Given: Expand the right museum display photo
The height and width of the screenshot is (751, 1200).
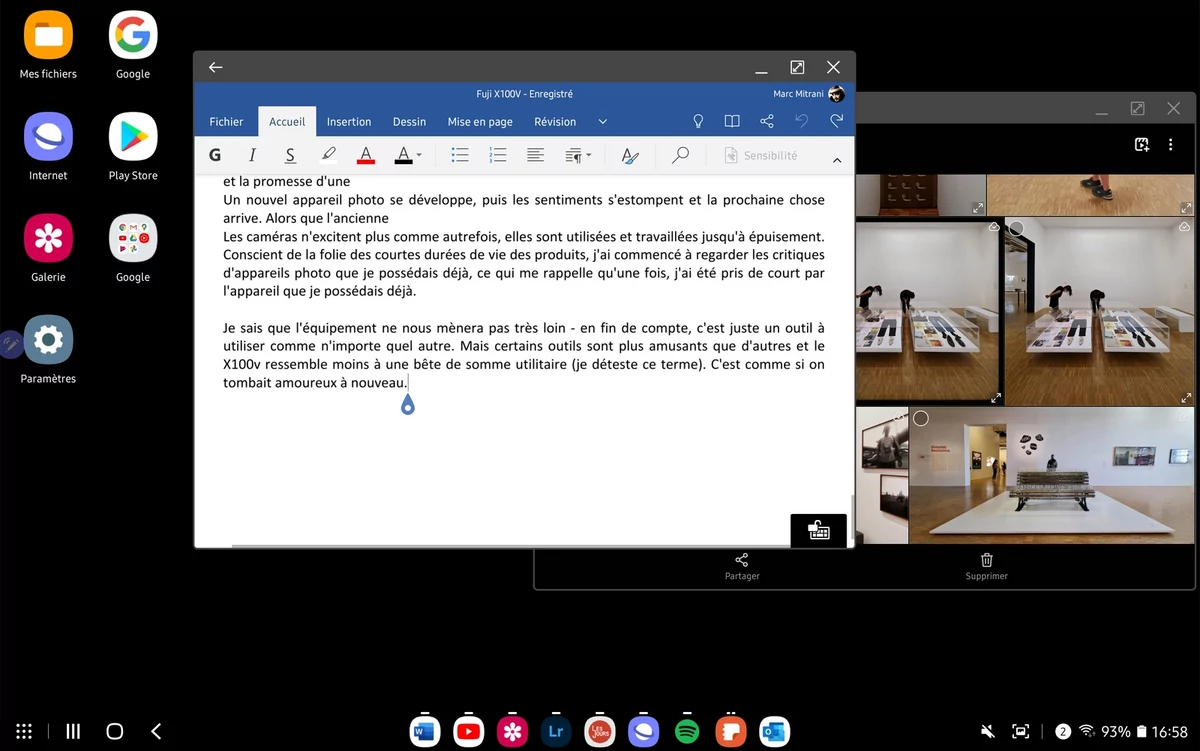Looking at the screenshot, I should [x=1187, y=397].
